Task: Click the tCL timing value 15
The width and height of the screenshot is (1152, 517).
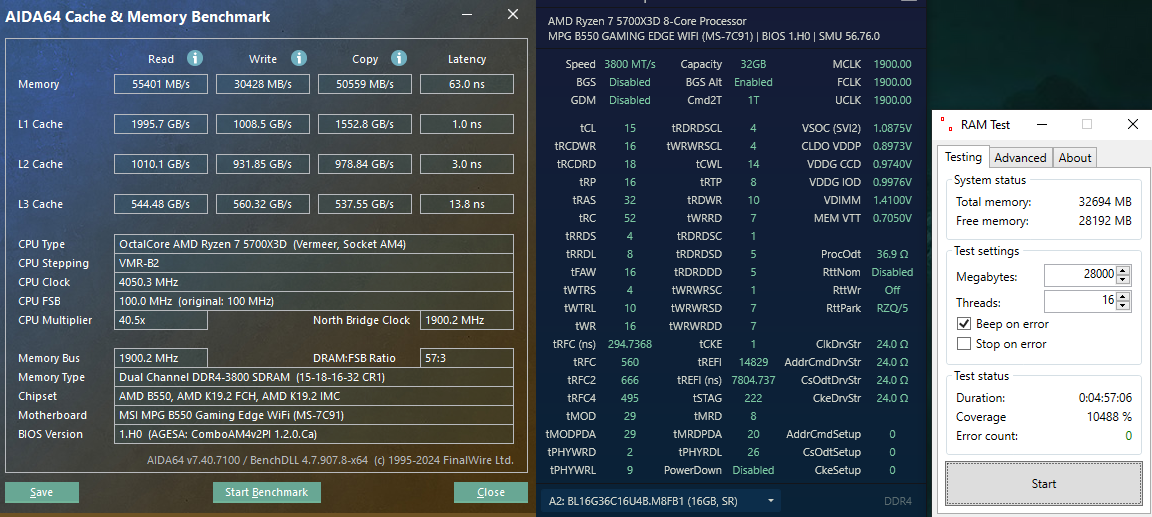Action: pos(630,129)
